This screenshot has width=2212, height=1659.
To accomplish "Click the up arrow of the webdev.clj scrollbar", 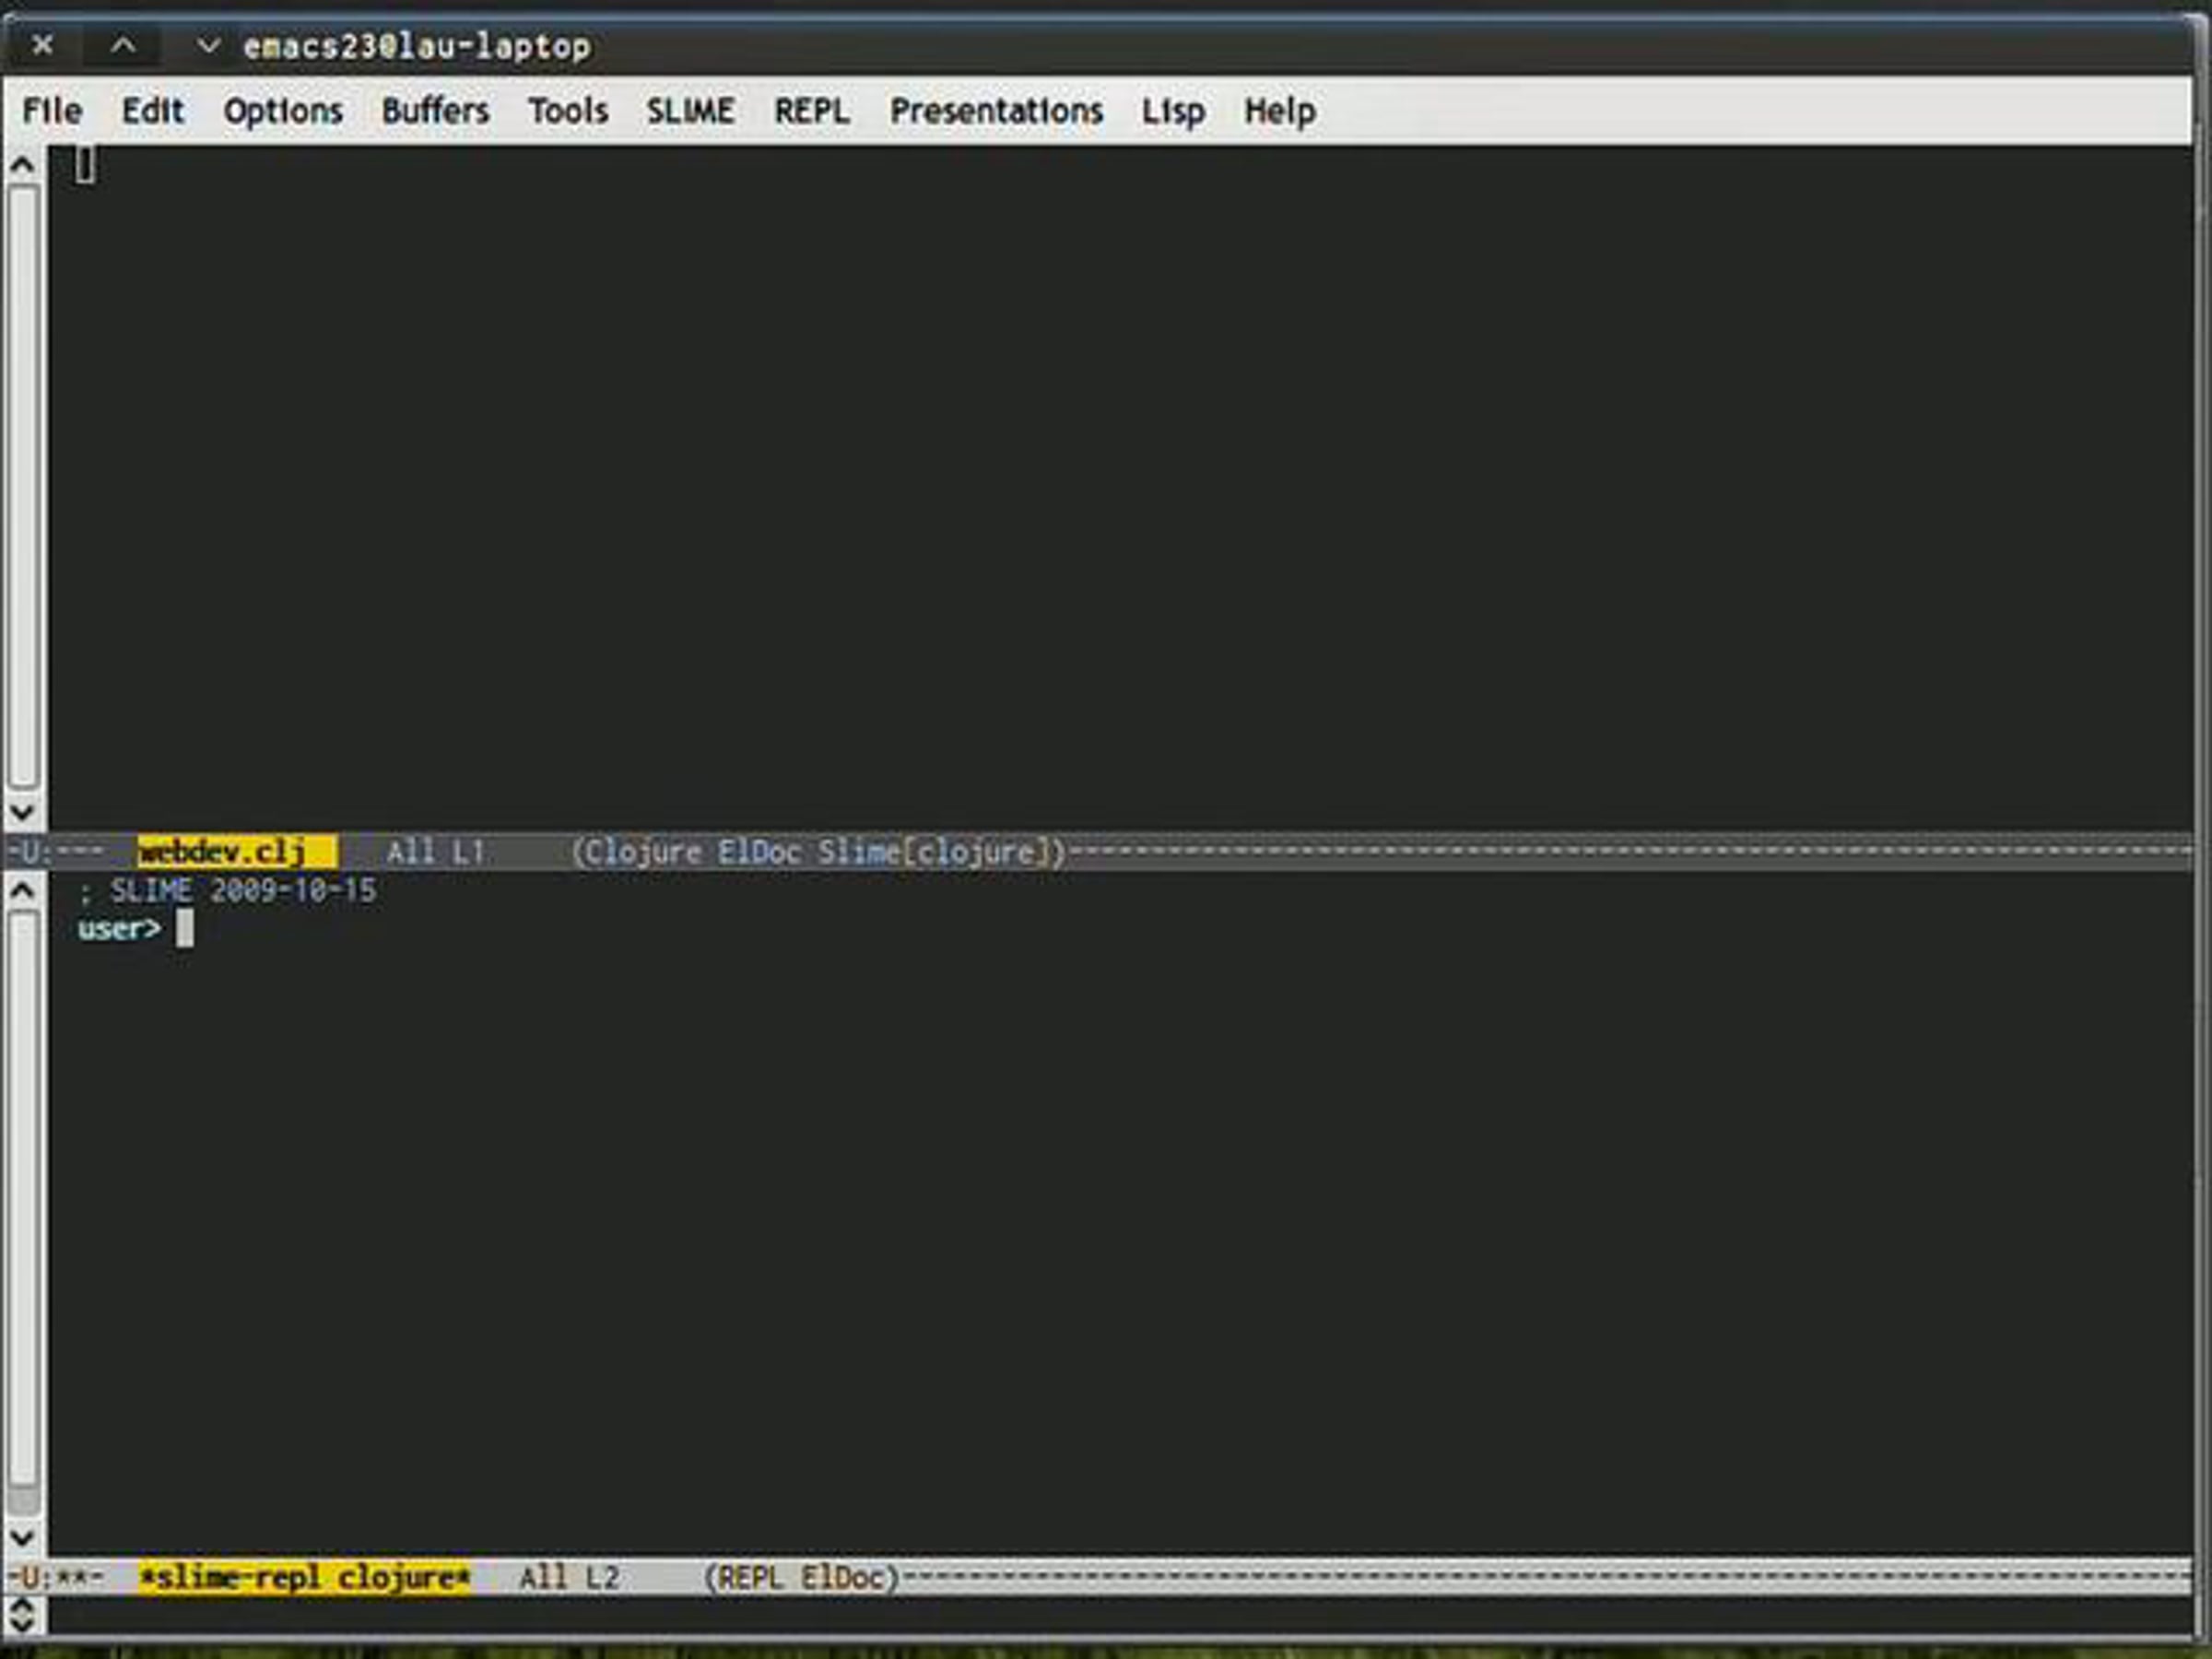I will tap(23, 164).
